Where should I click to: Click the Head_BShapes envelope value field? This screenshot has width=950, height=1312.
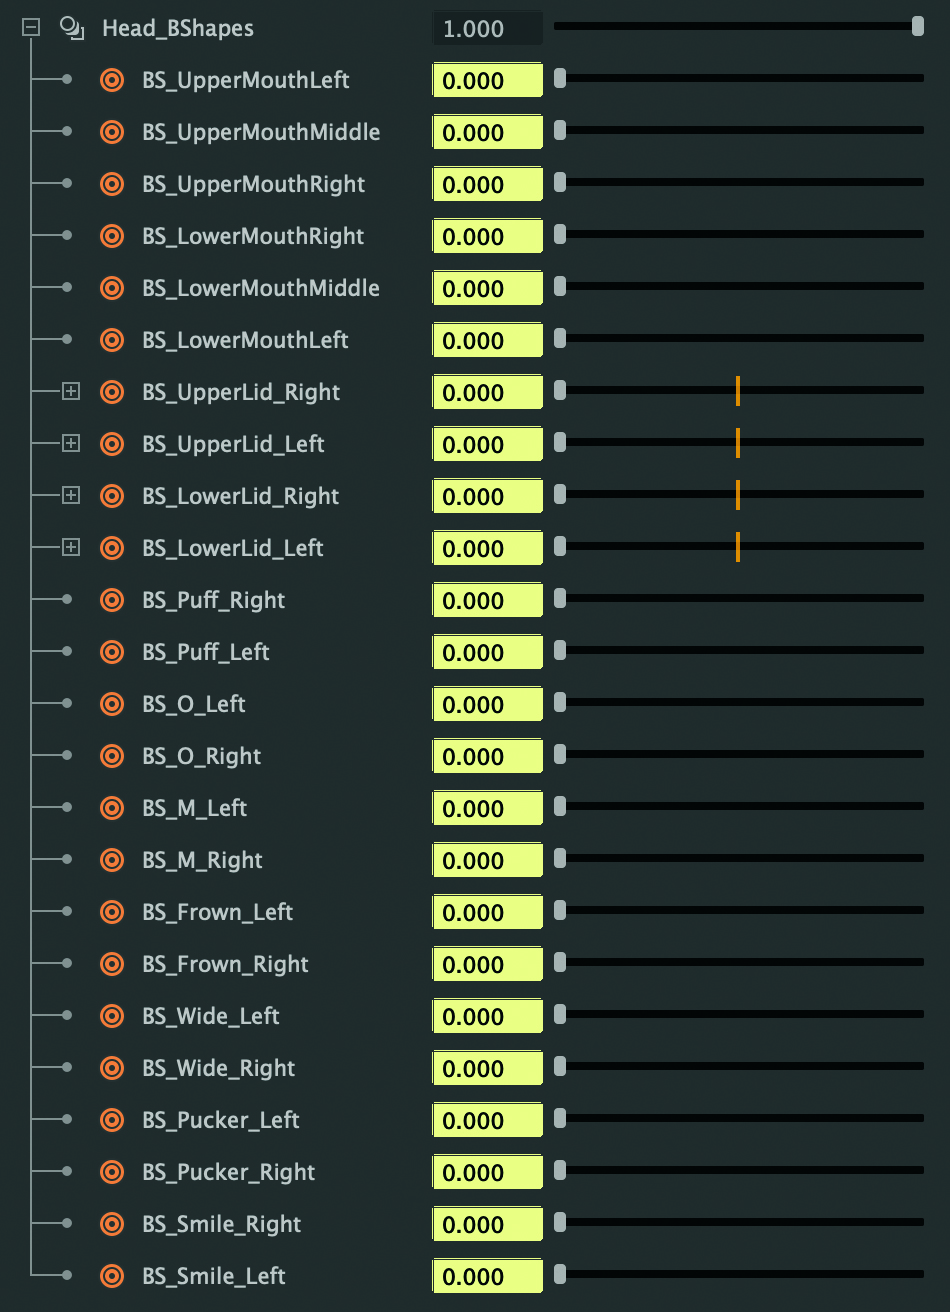point(488,28)
